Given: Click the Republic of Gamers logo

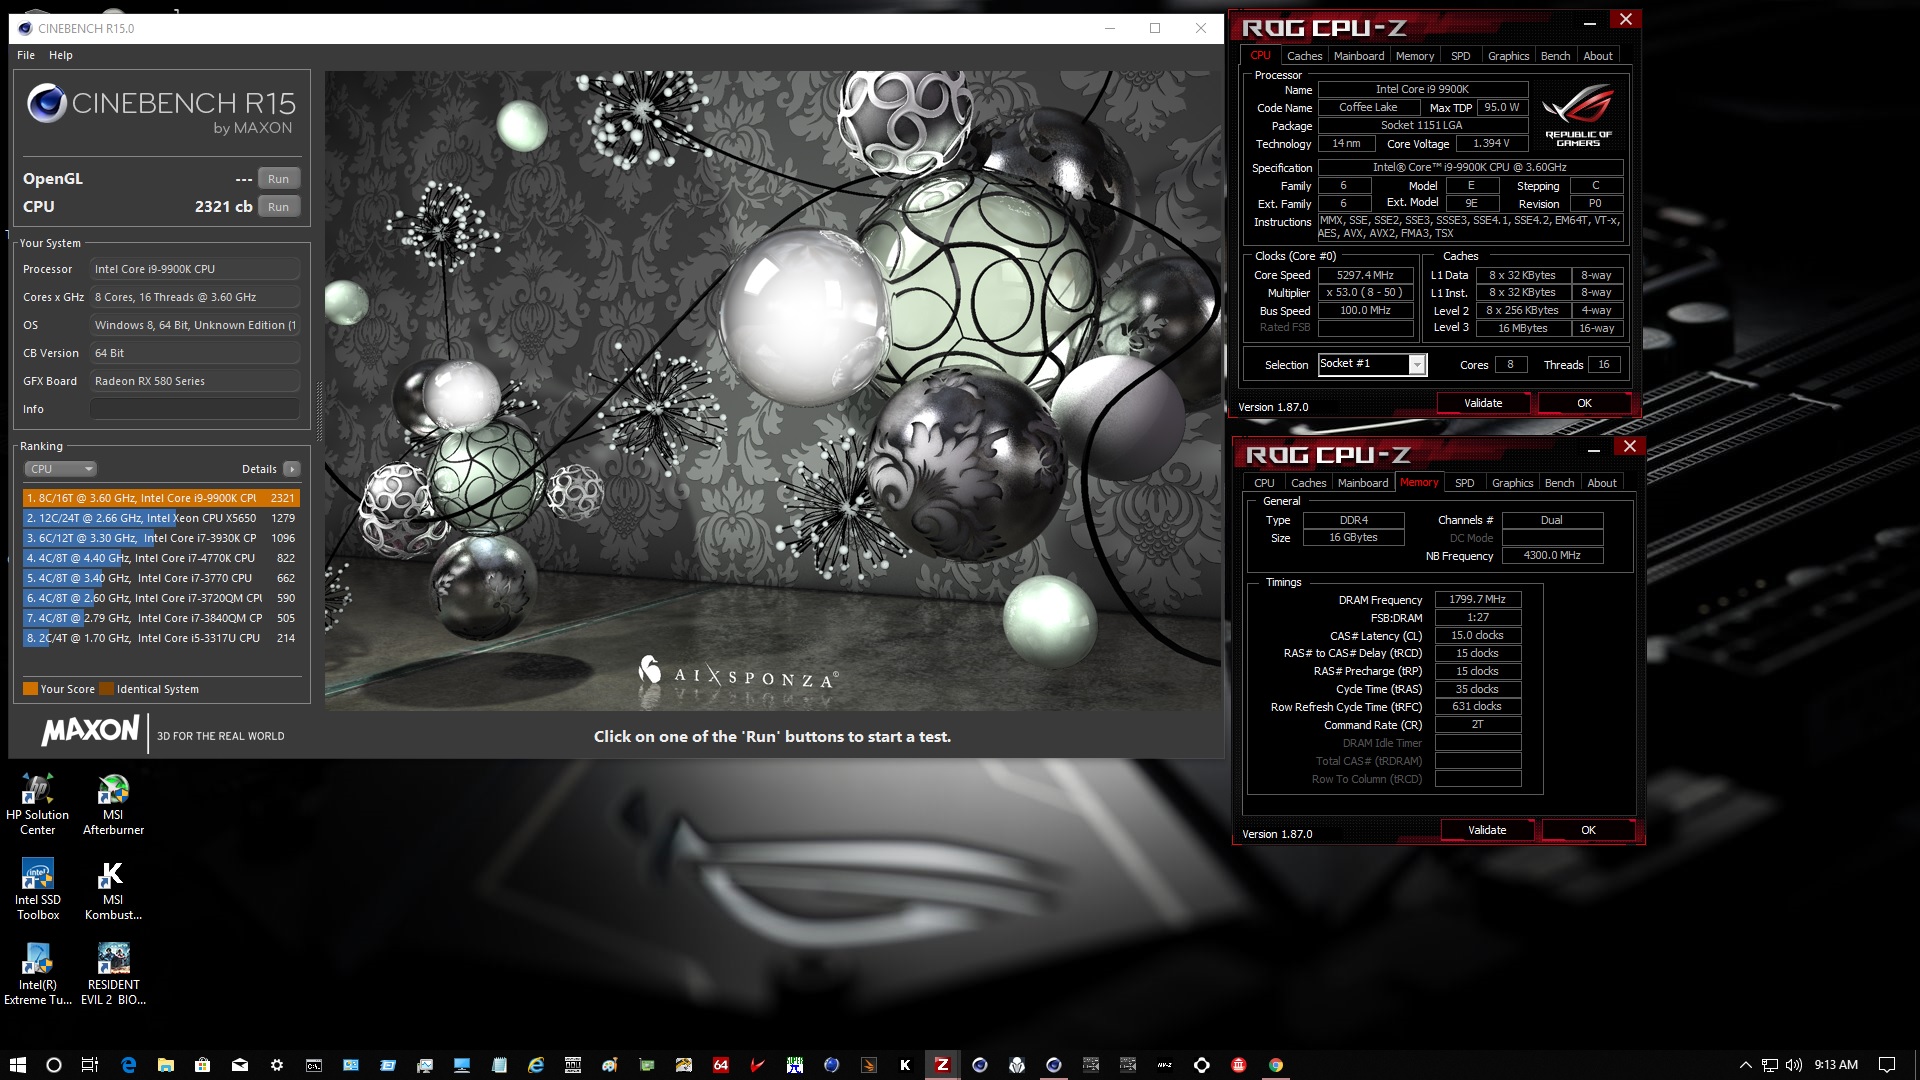Looking at the screenshot, I should pos(1578,116).
